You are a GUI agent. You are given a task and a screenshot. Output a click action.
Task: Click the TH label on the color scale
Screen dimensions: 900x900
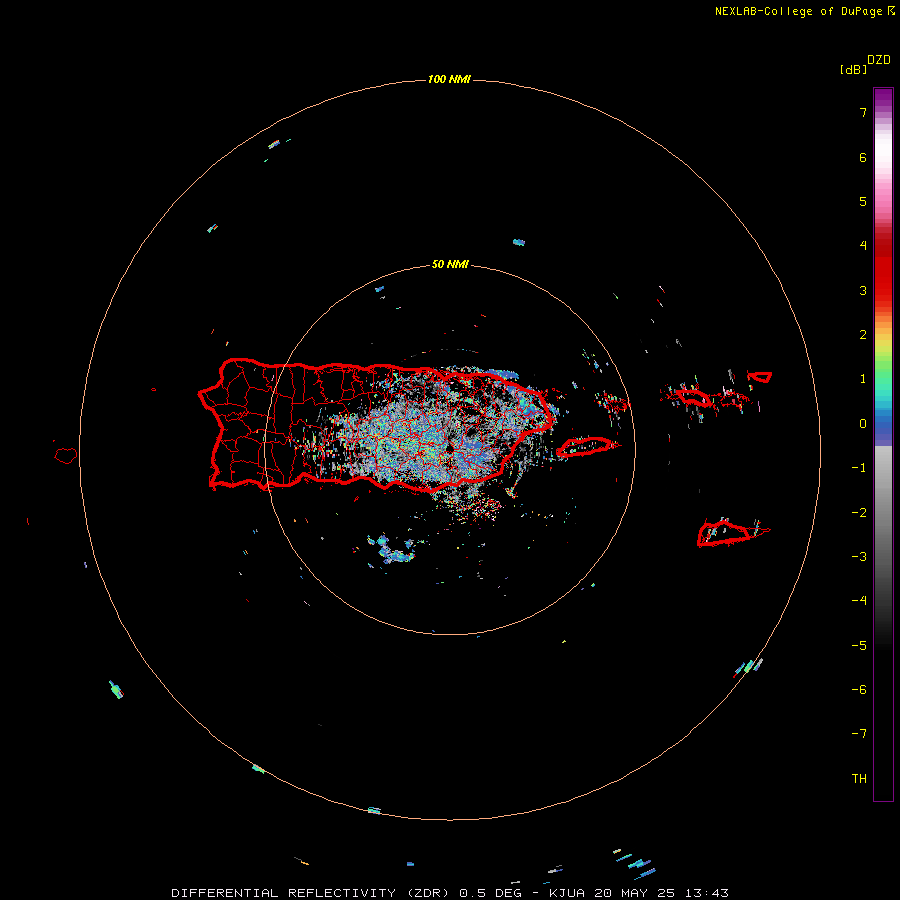click(859, 778)
